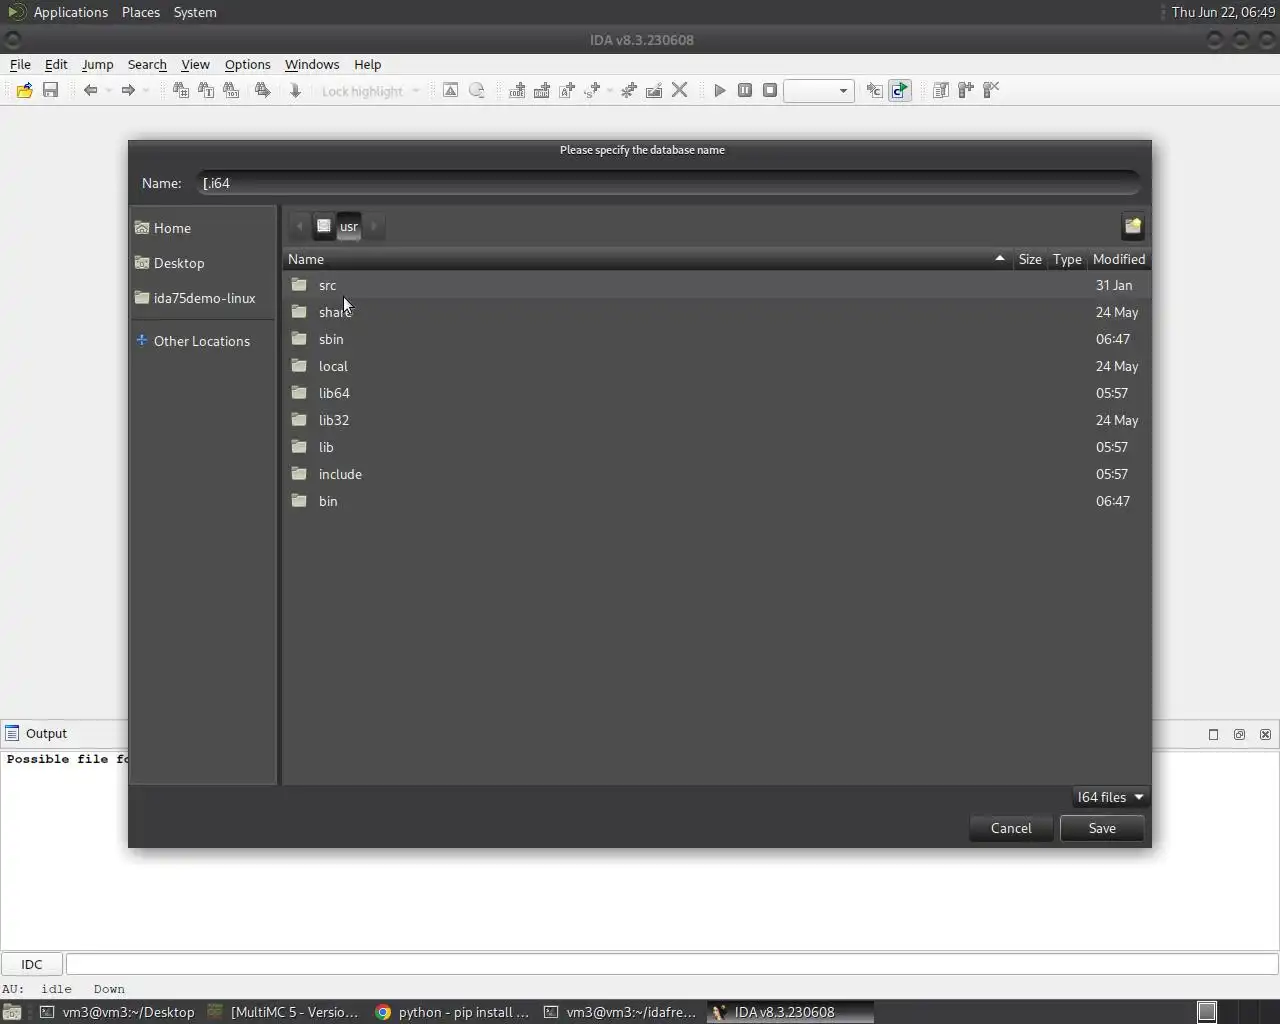Screen dimensions: 1280x1024
Task: Click the Cancel button
Action: [1011, 828]
